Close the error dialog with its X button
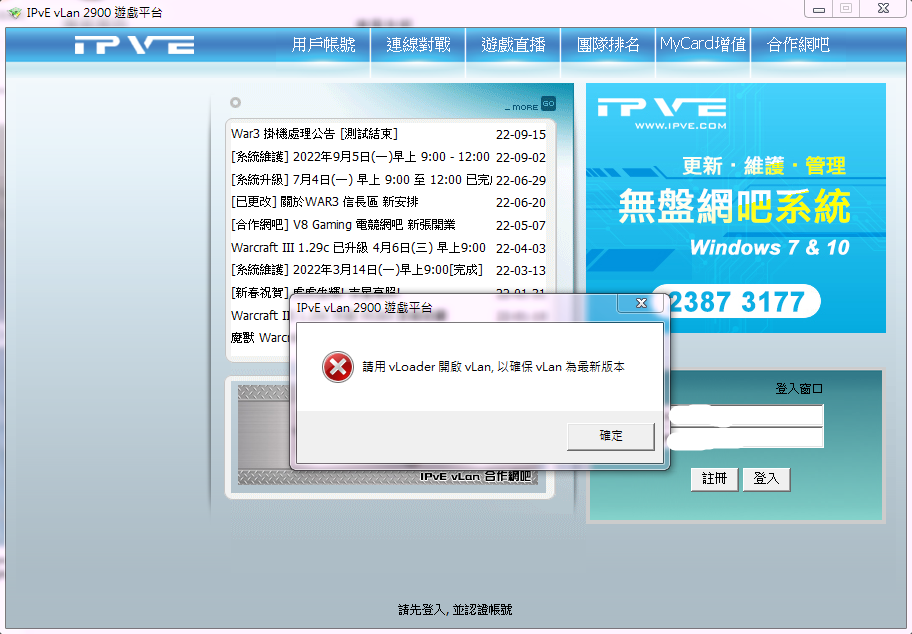This screenshot has width=912, height=634. [x=642, y=303]
